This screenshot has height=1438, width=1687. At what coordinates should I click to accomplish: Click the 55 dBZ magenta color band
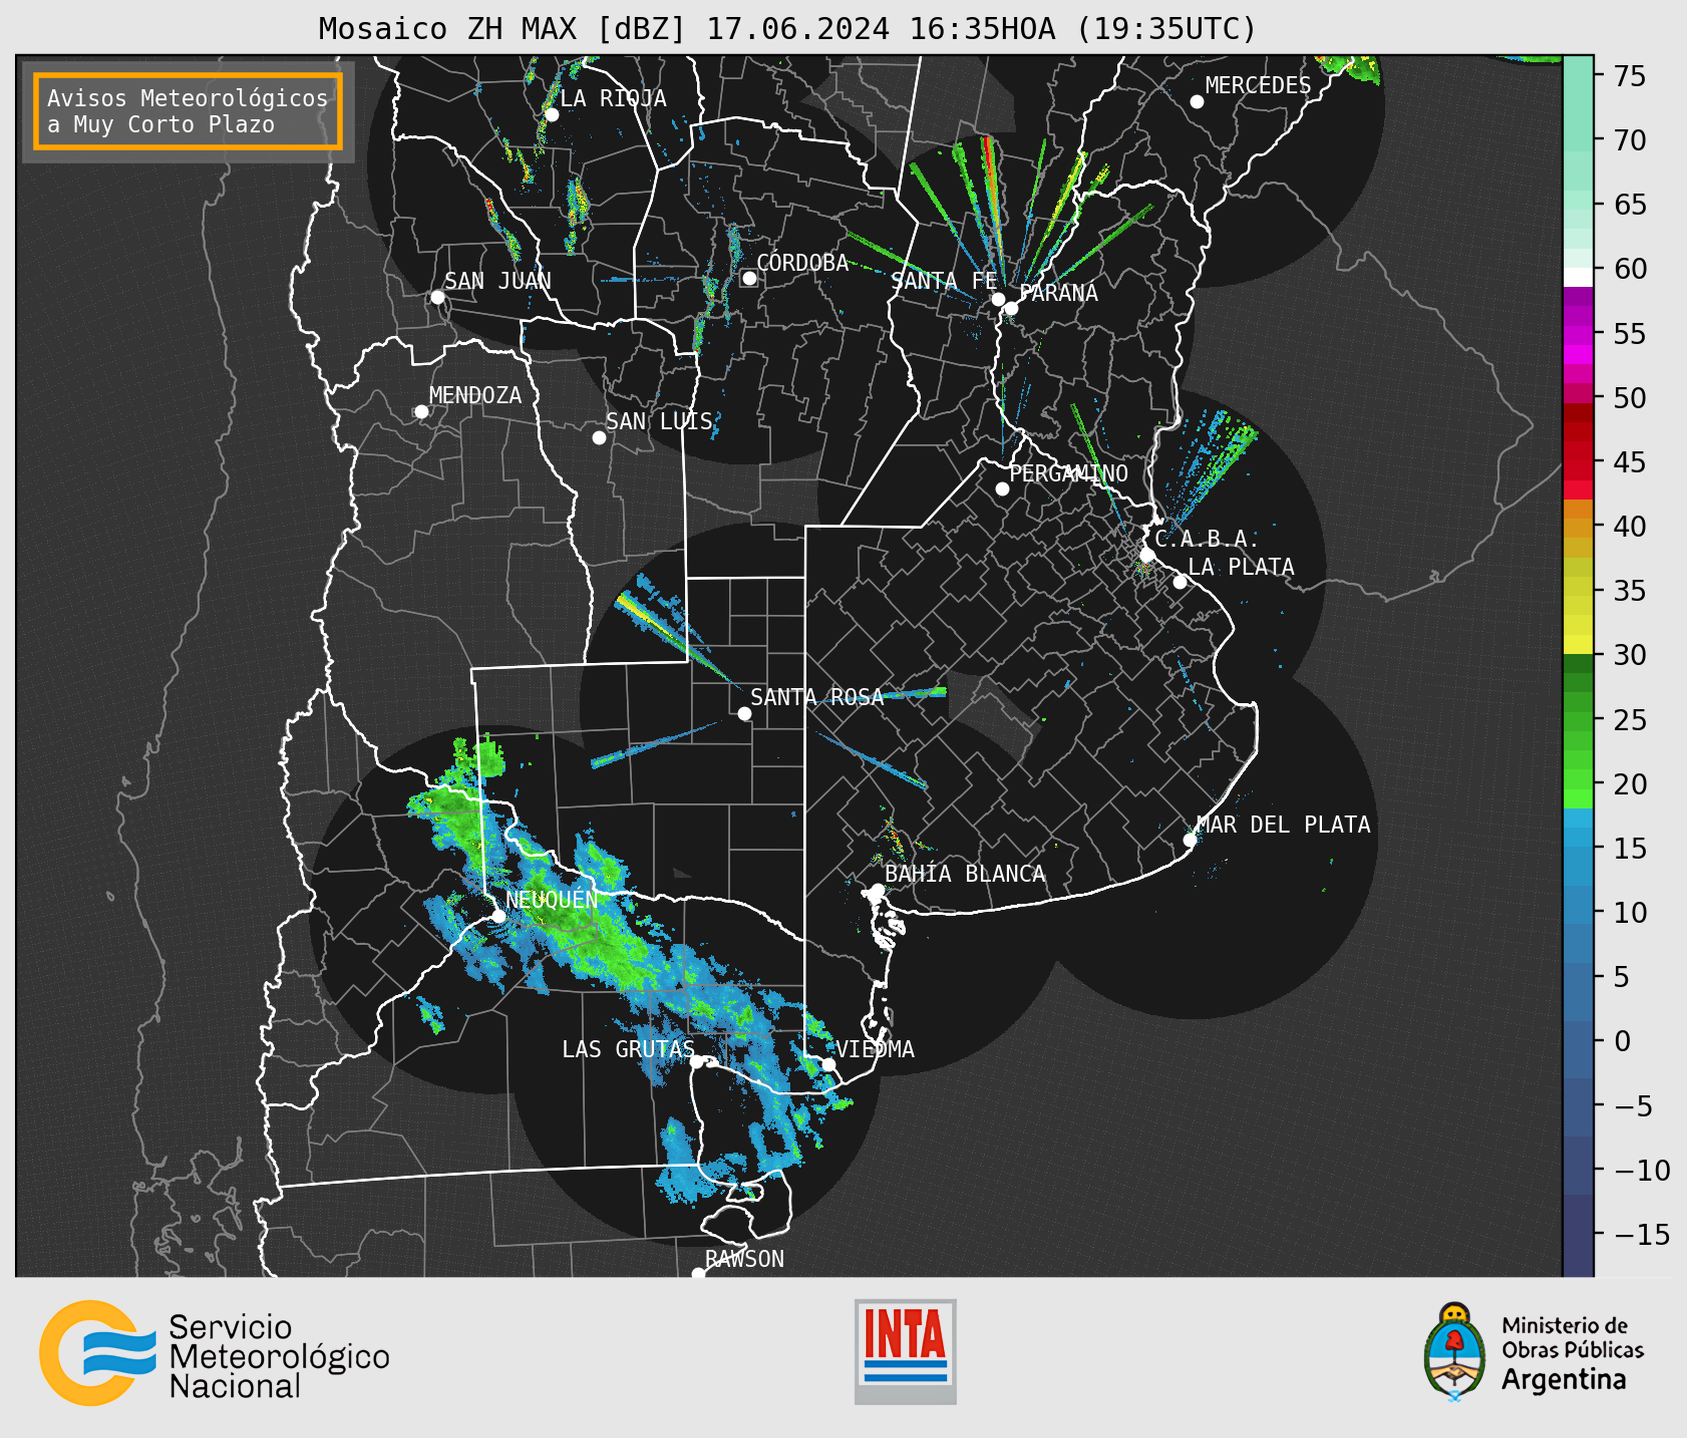click(1578, 333)
